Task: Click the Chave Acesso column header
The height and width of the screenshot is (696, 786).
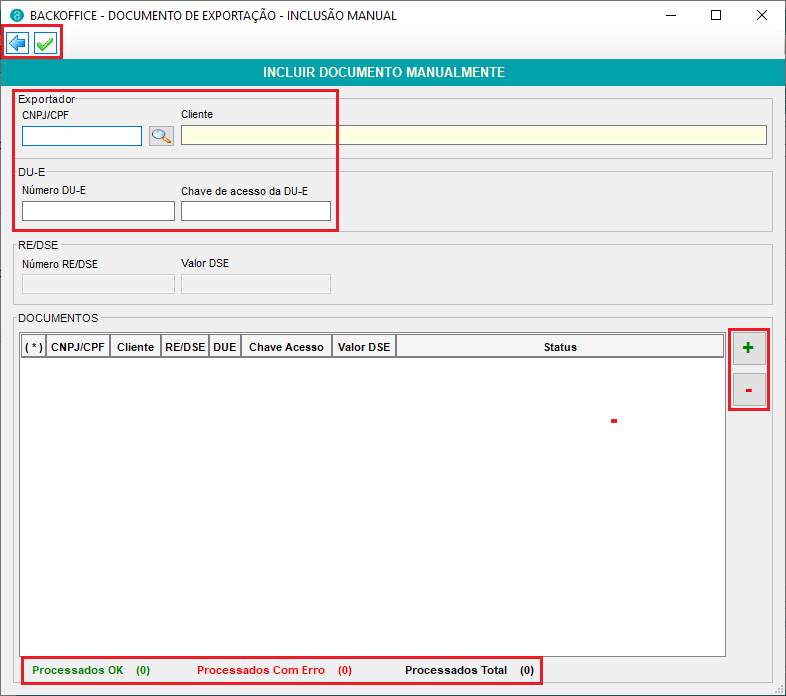Action: [x=286, y=347]
